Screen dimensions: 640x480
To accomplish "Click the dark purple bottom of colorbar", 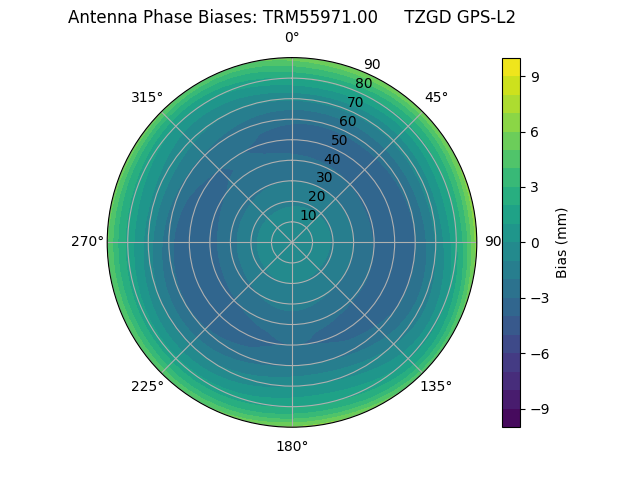I will (511, 421).
